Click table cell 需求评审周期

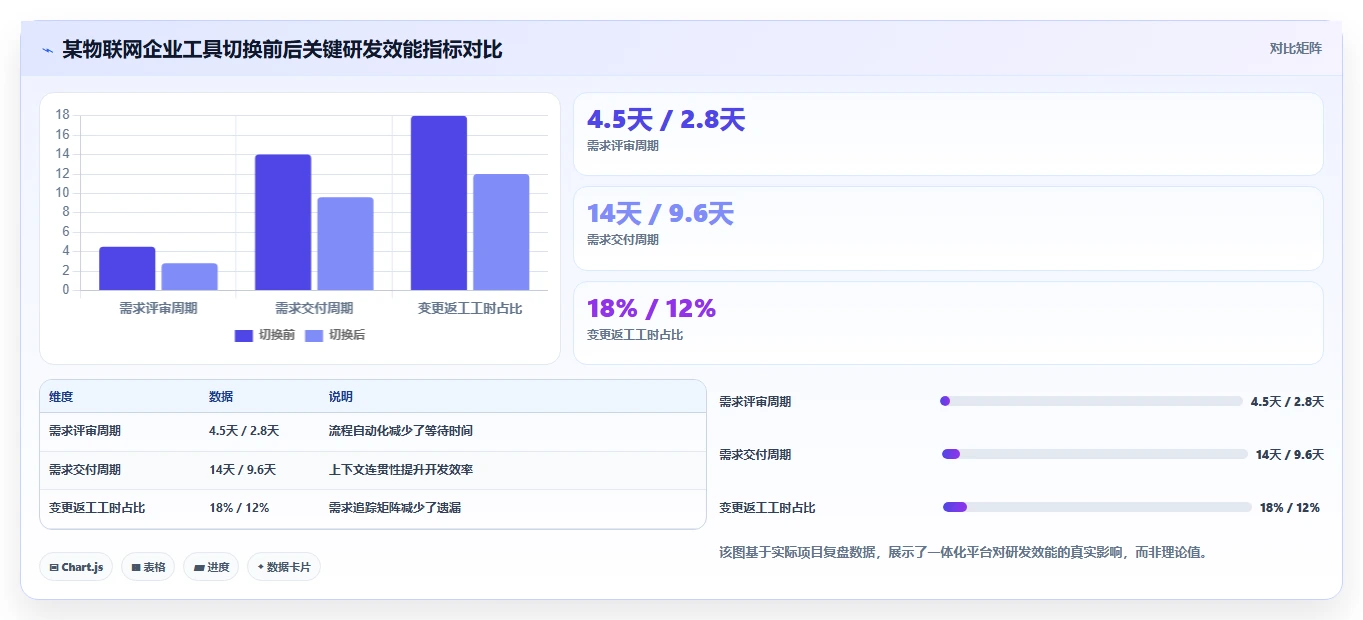coord(85,431)
